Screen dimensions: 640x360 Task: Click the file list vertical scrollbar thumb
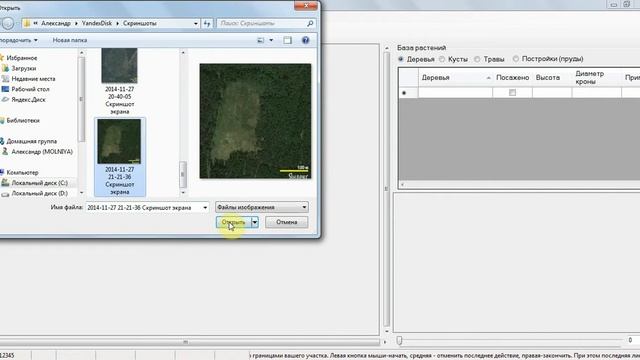point(183,174)
